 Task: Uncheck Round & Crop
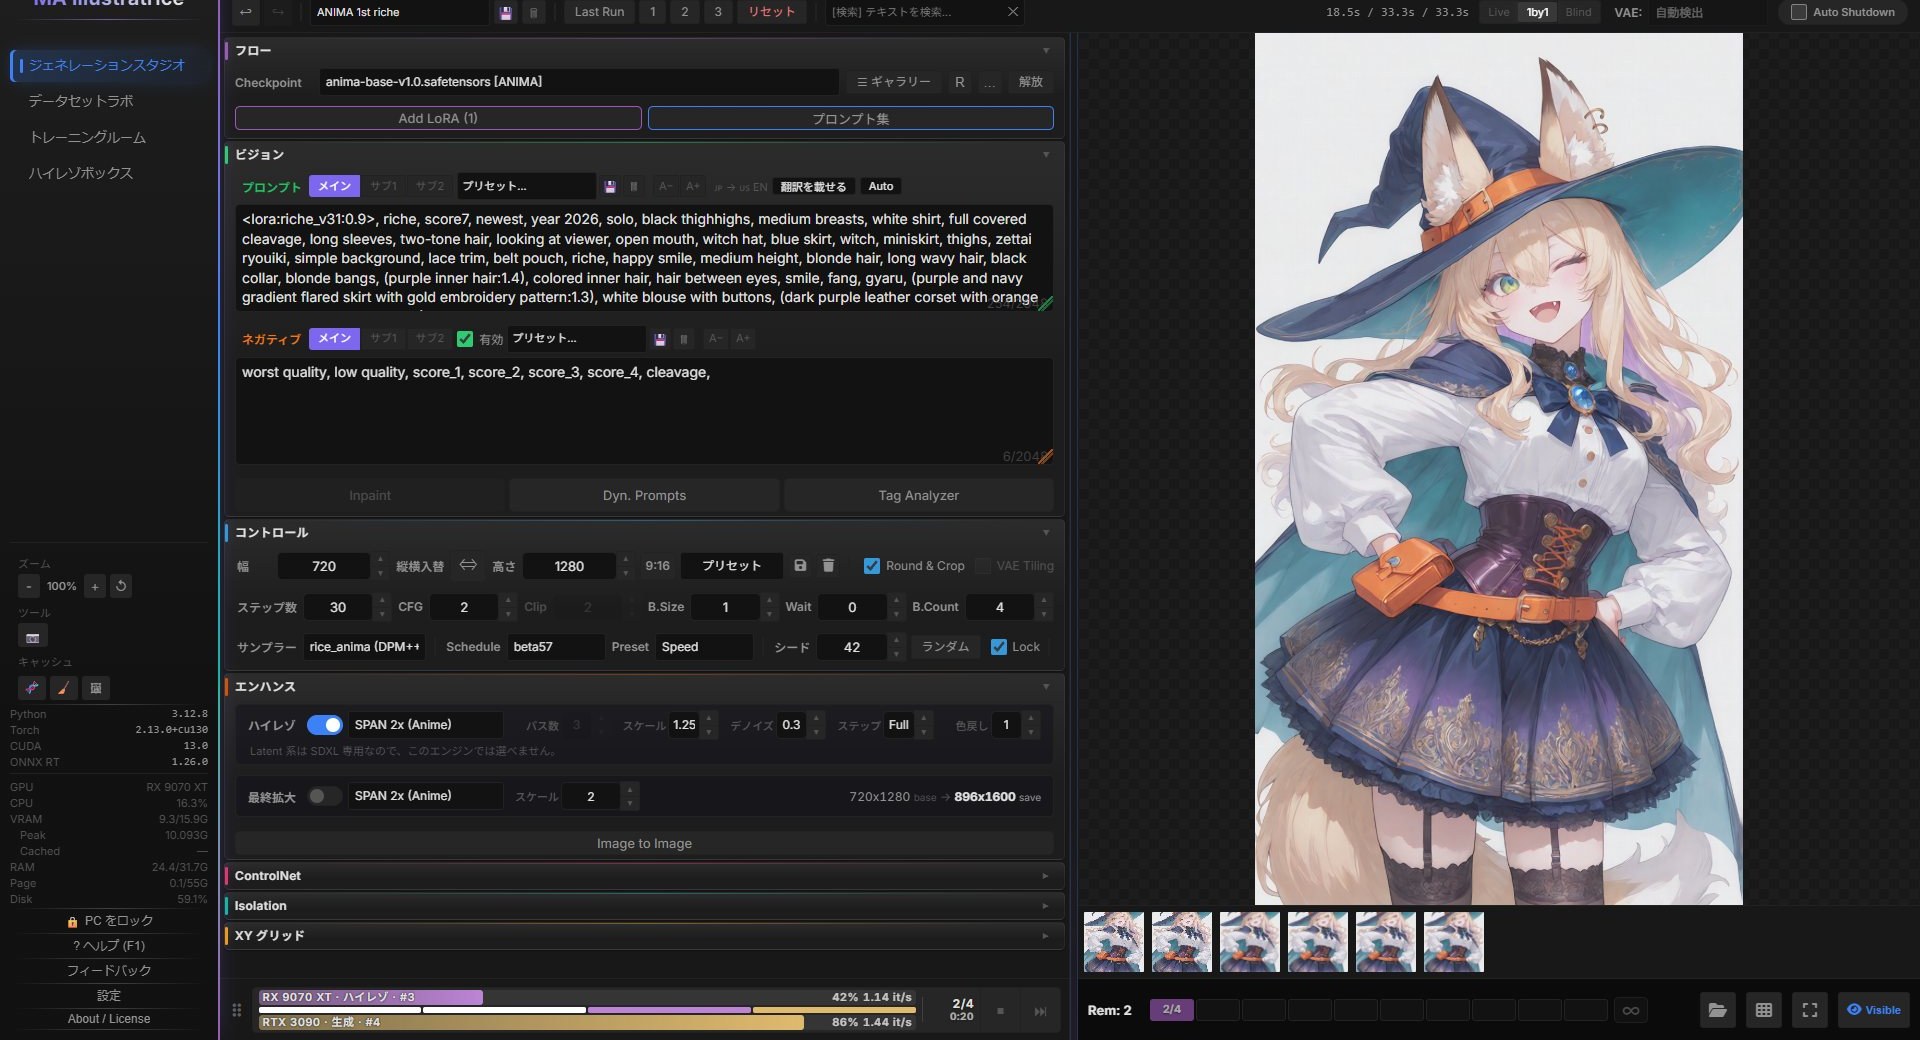point(872,566)
